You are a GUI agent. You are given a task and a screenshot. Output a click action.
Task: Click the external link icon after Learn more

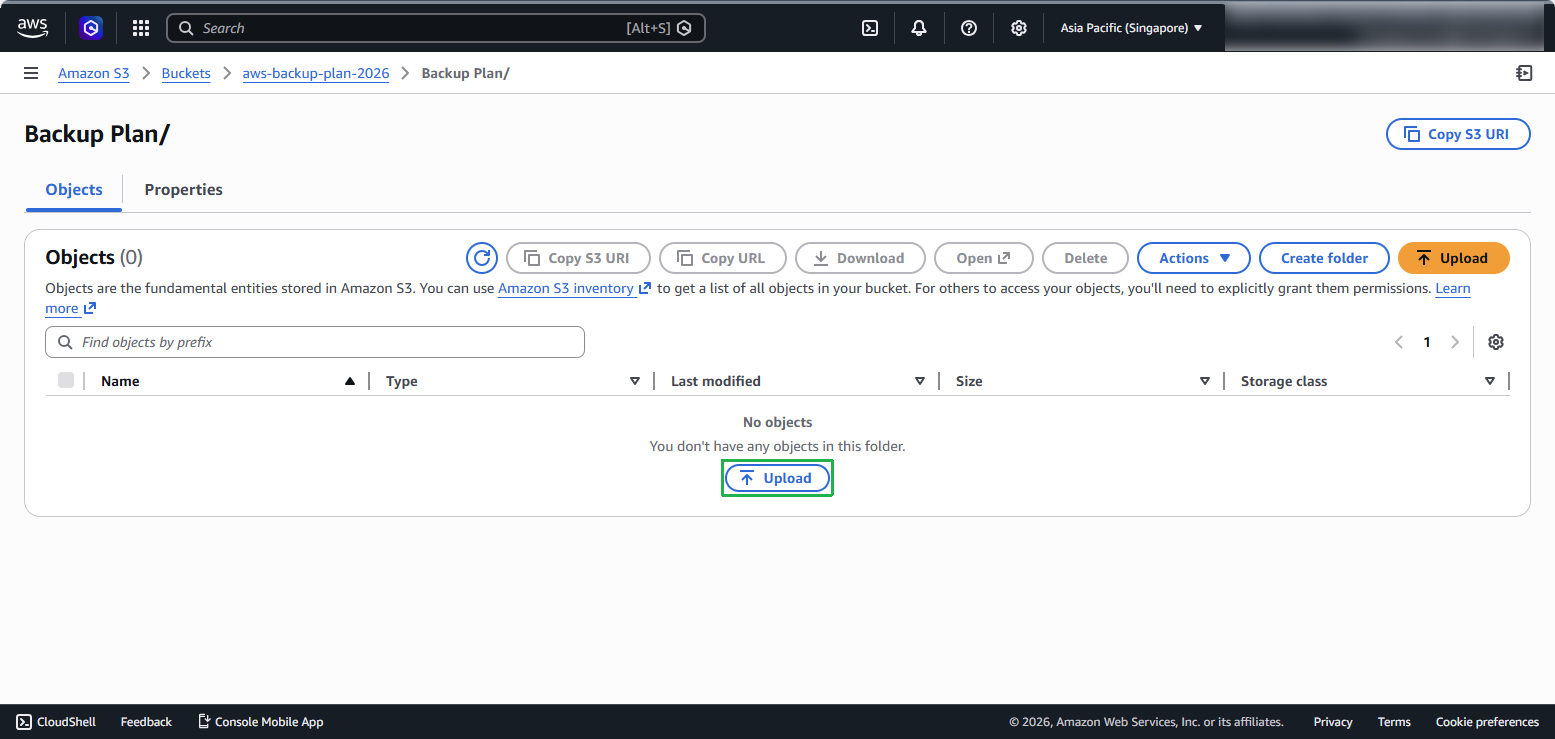pyautogui.click(x=90, y=308)
